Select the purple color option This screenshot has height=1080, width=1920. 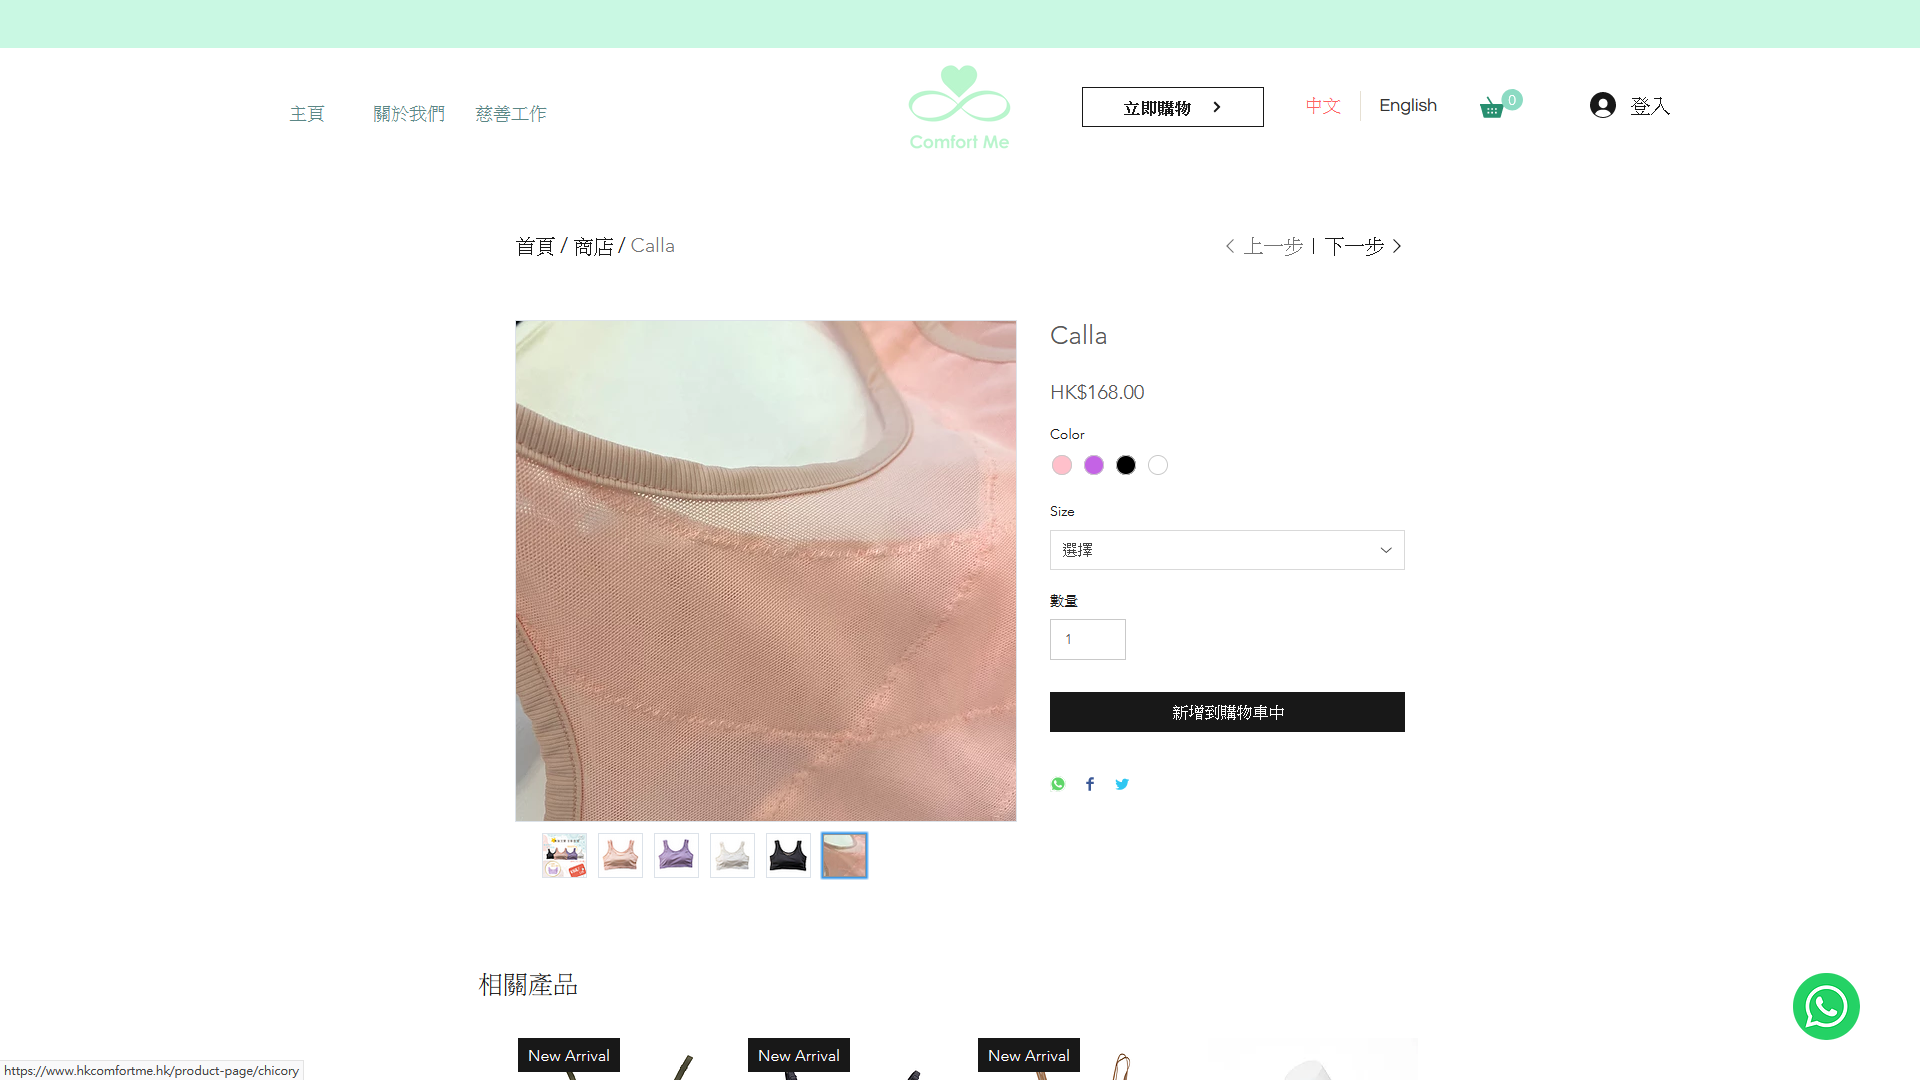tap(1094, 465)
